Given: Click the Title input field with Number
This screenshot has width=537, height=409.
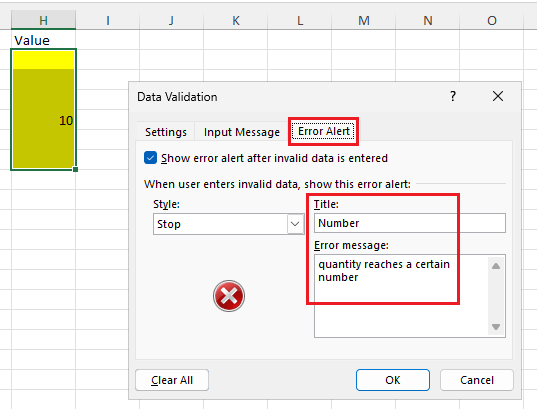Looking at the screenshot, I should click(x=410, y=223).
